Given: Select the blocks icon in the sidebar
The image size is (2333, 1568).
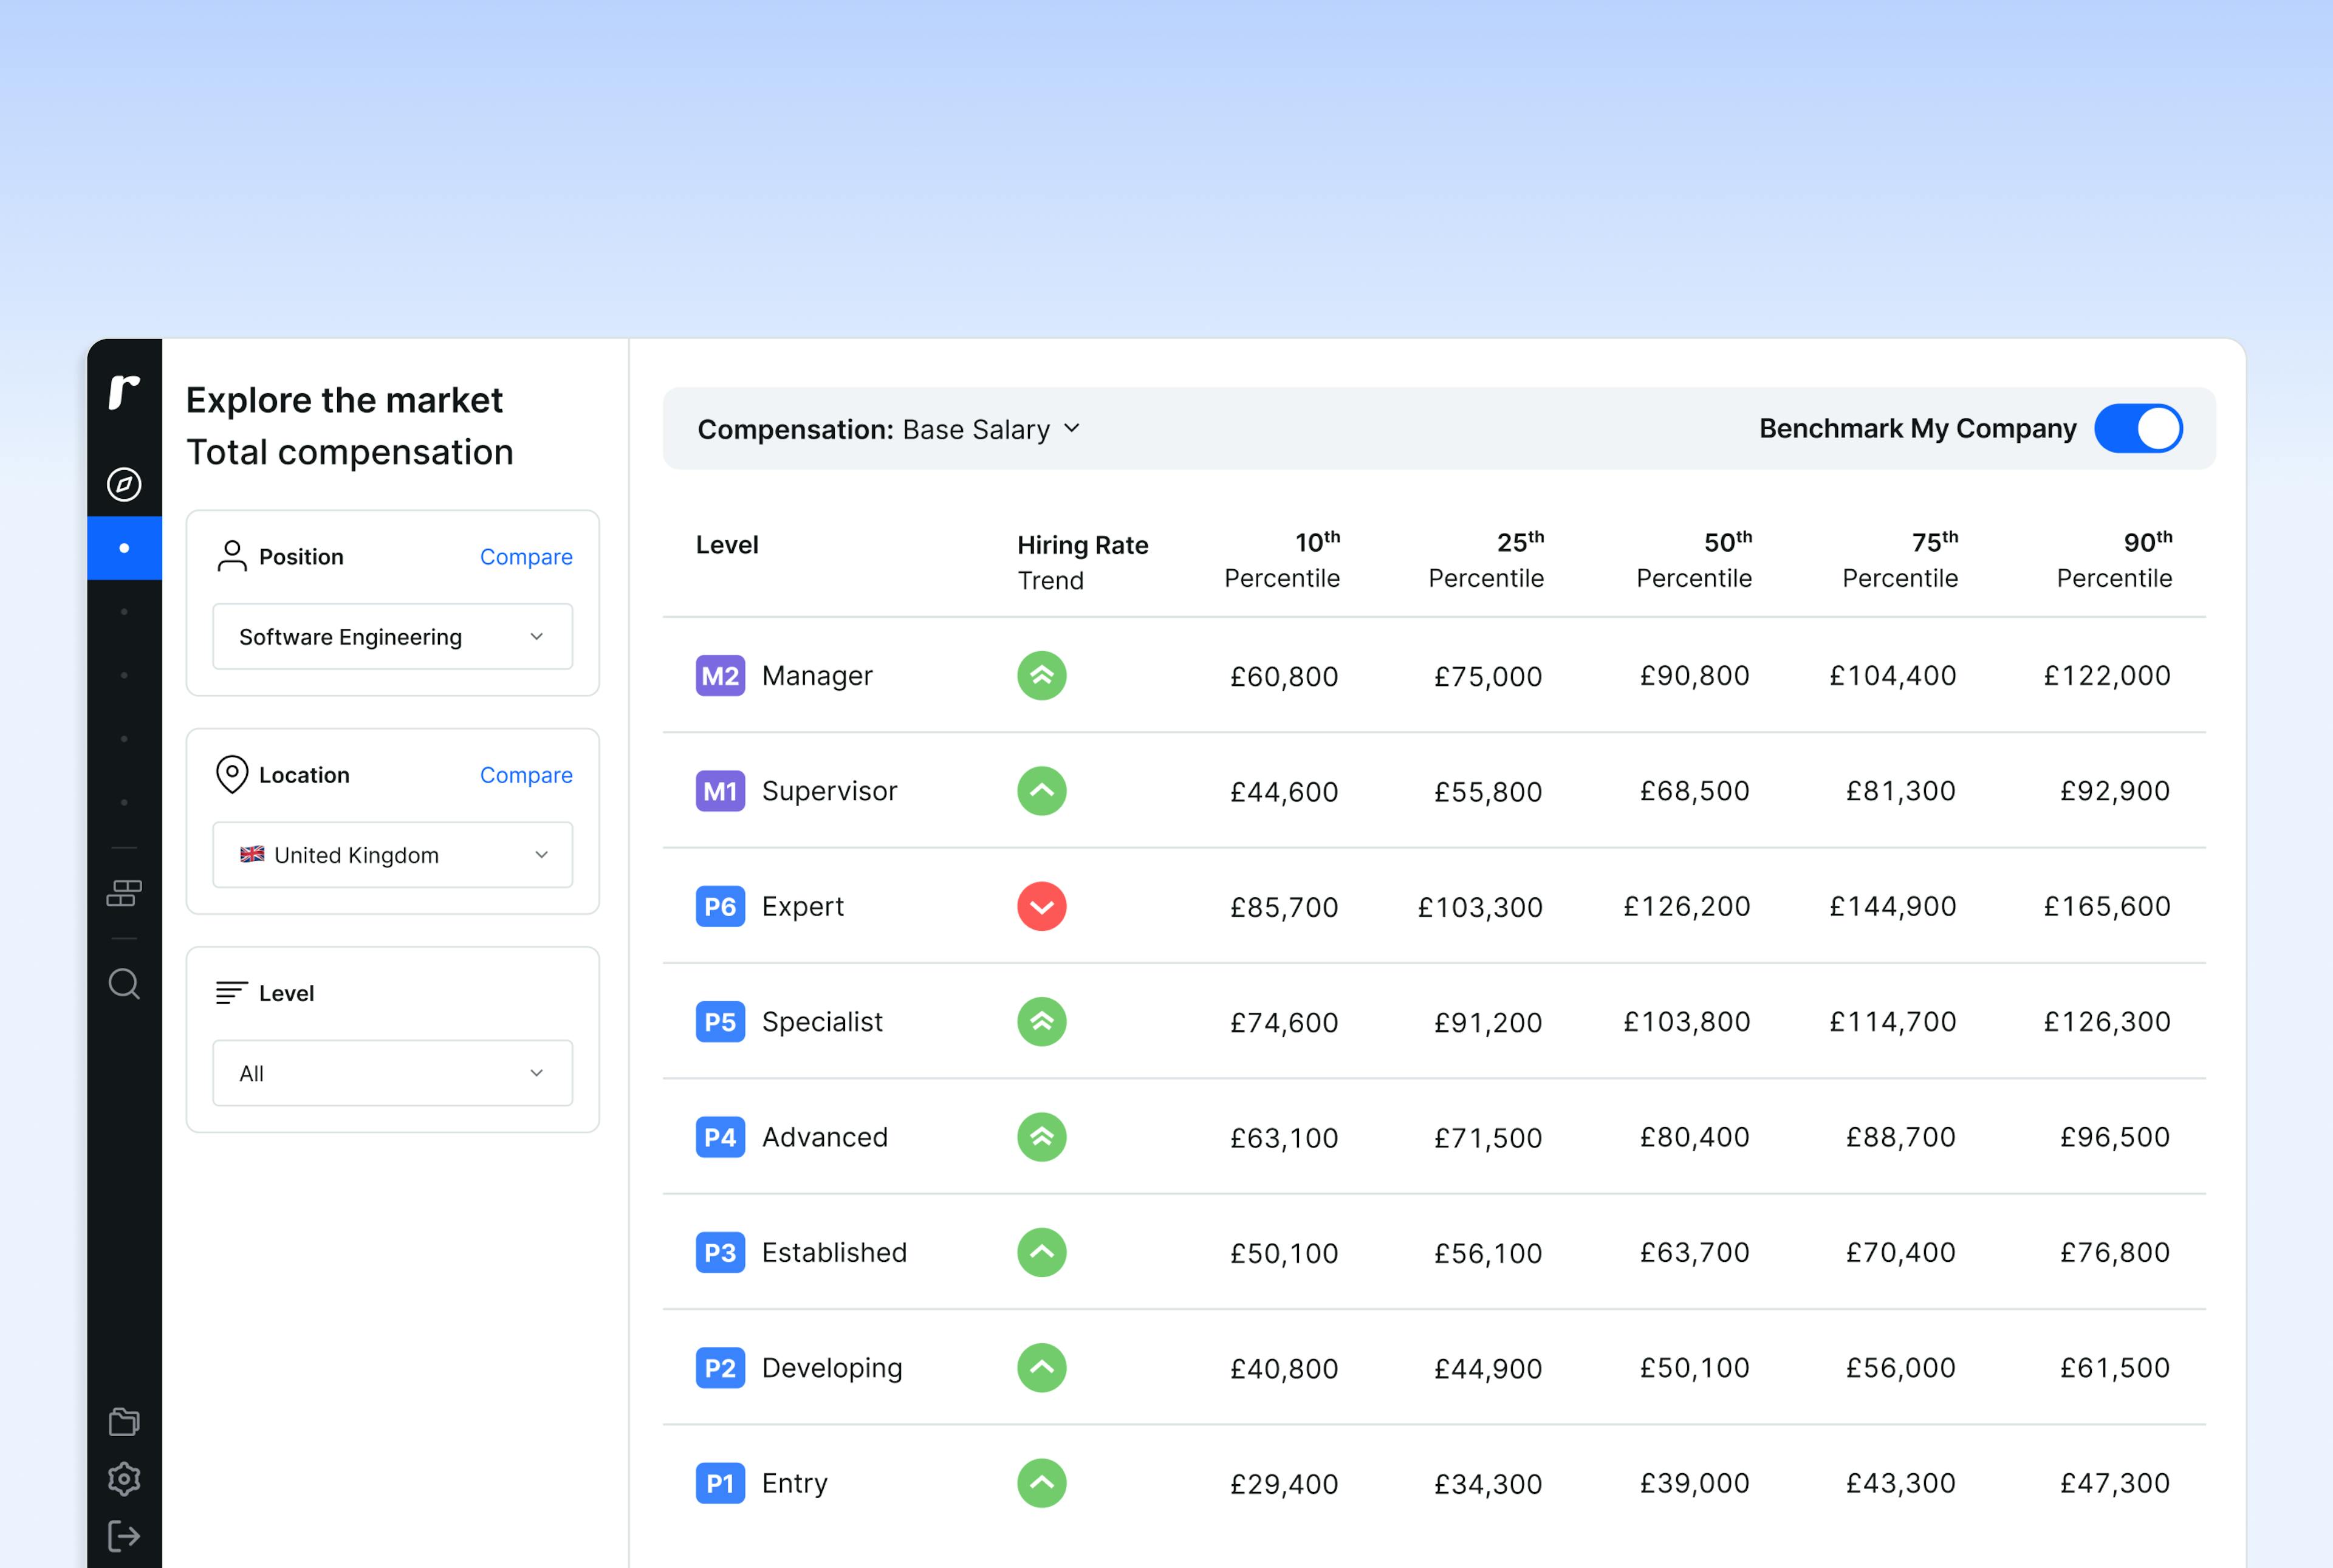Looking at the screenshot, I should point(124,892).
